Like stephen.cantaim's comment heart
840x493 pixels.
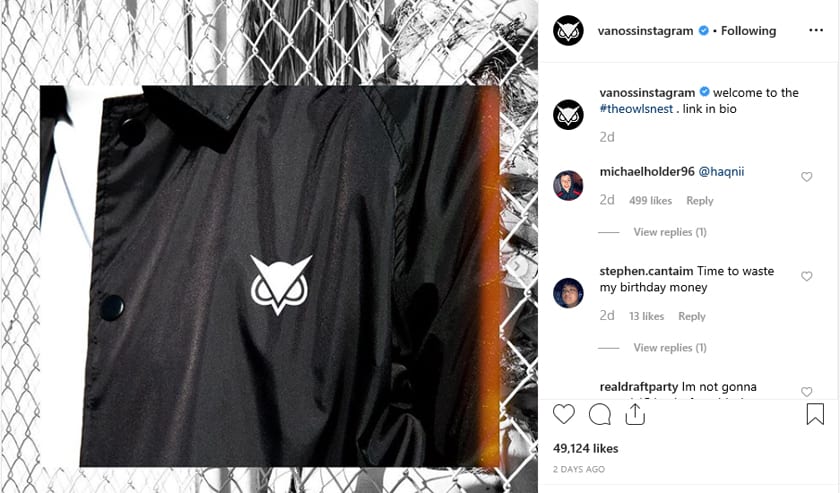pyautogui.click(x=806, y=276)
